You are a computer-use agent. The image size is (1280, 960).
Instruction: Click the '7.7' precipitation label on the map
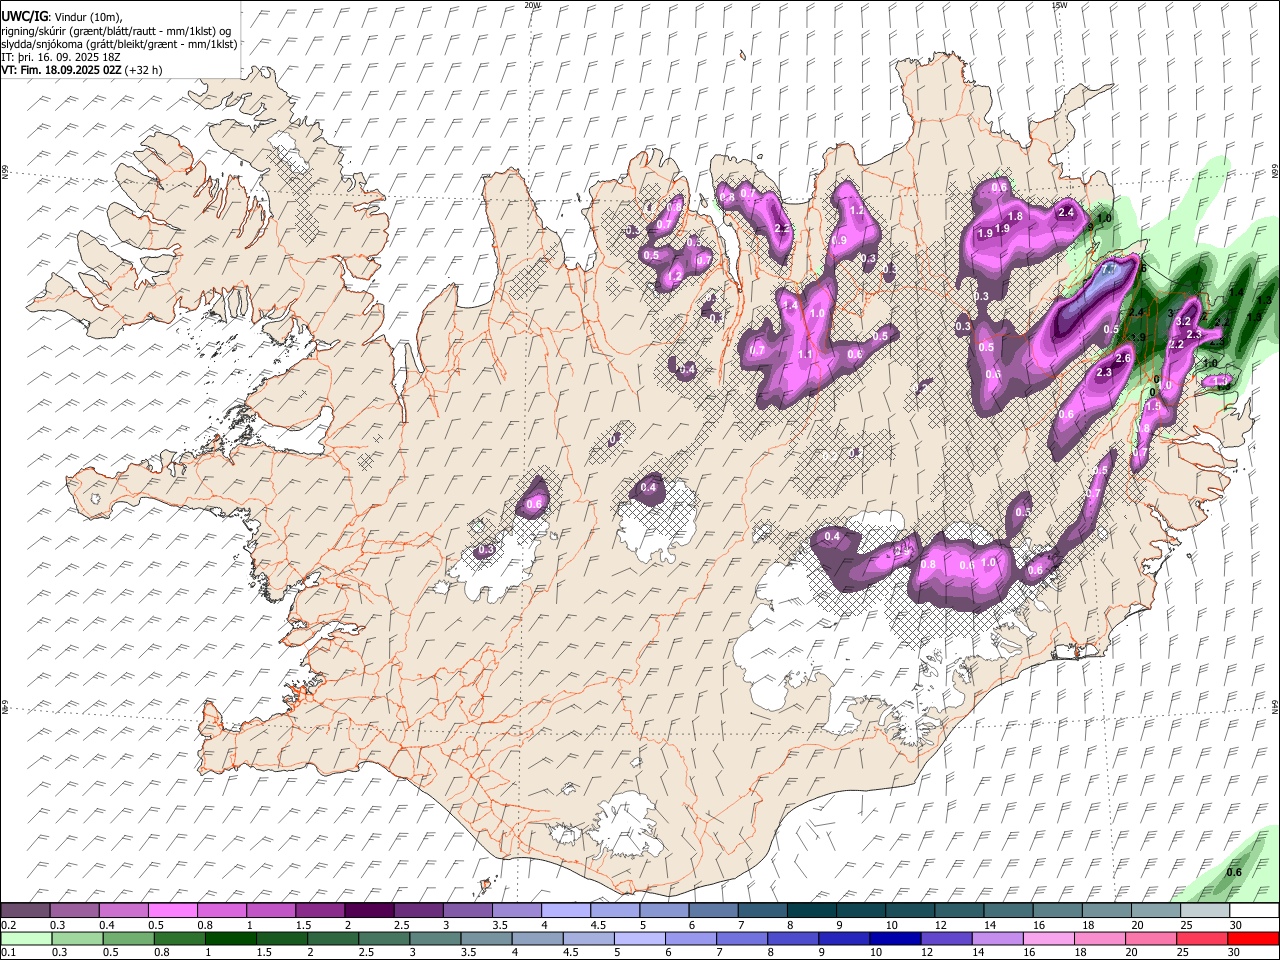click(1108, 271)
